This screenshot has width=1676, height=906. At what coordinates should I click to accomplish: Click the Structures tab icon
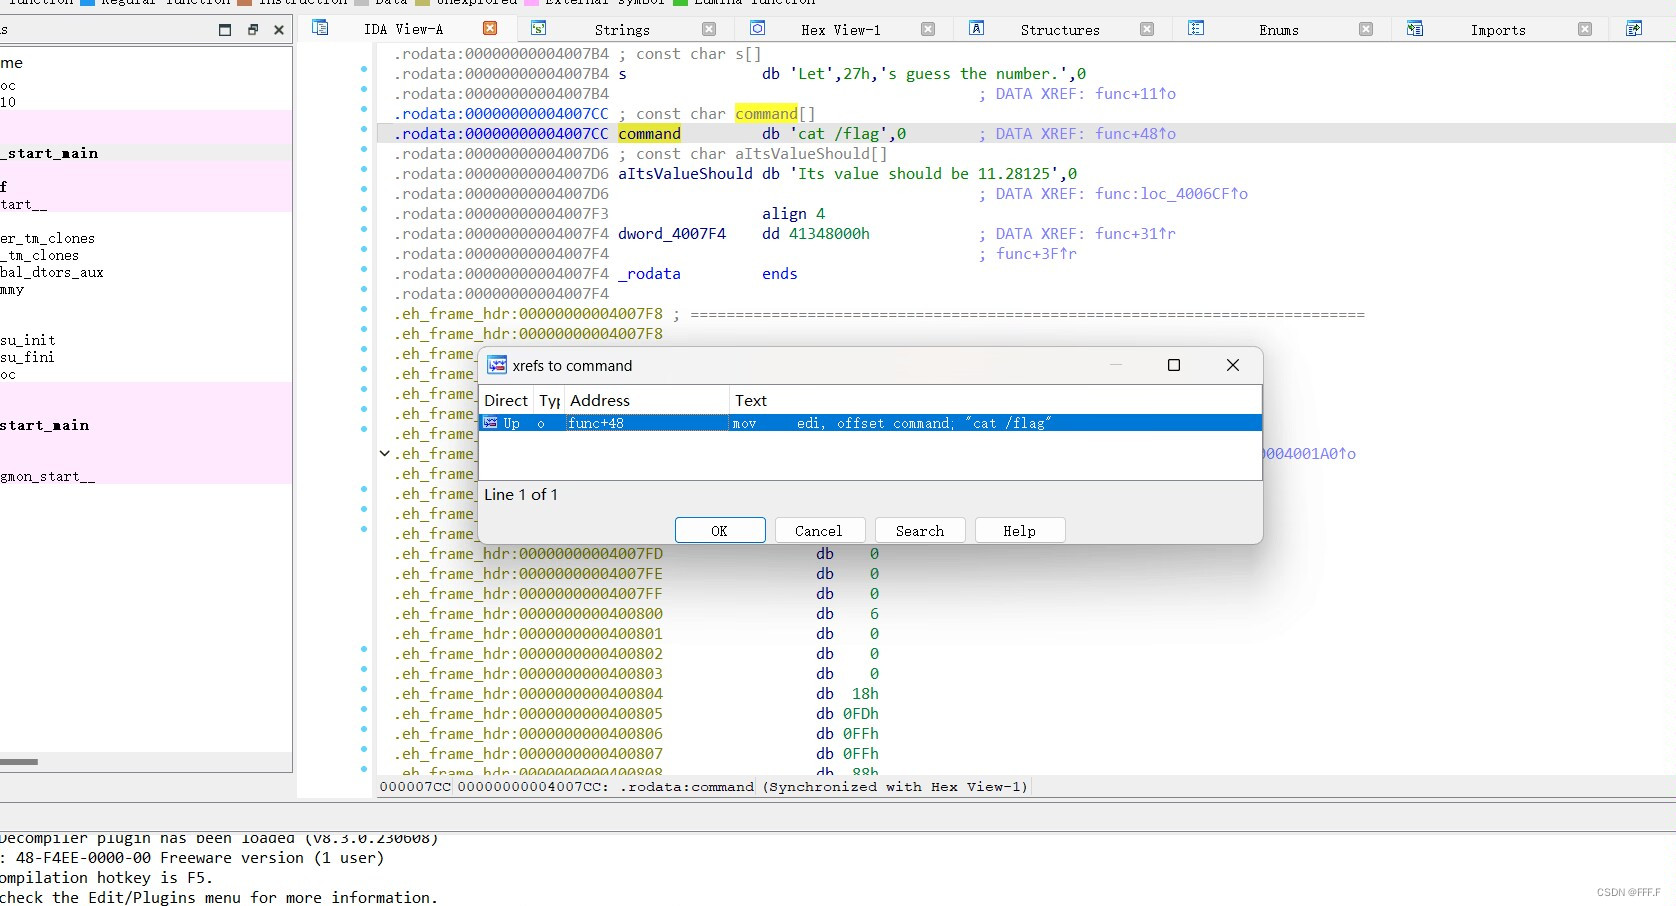[x=977, y=28]
